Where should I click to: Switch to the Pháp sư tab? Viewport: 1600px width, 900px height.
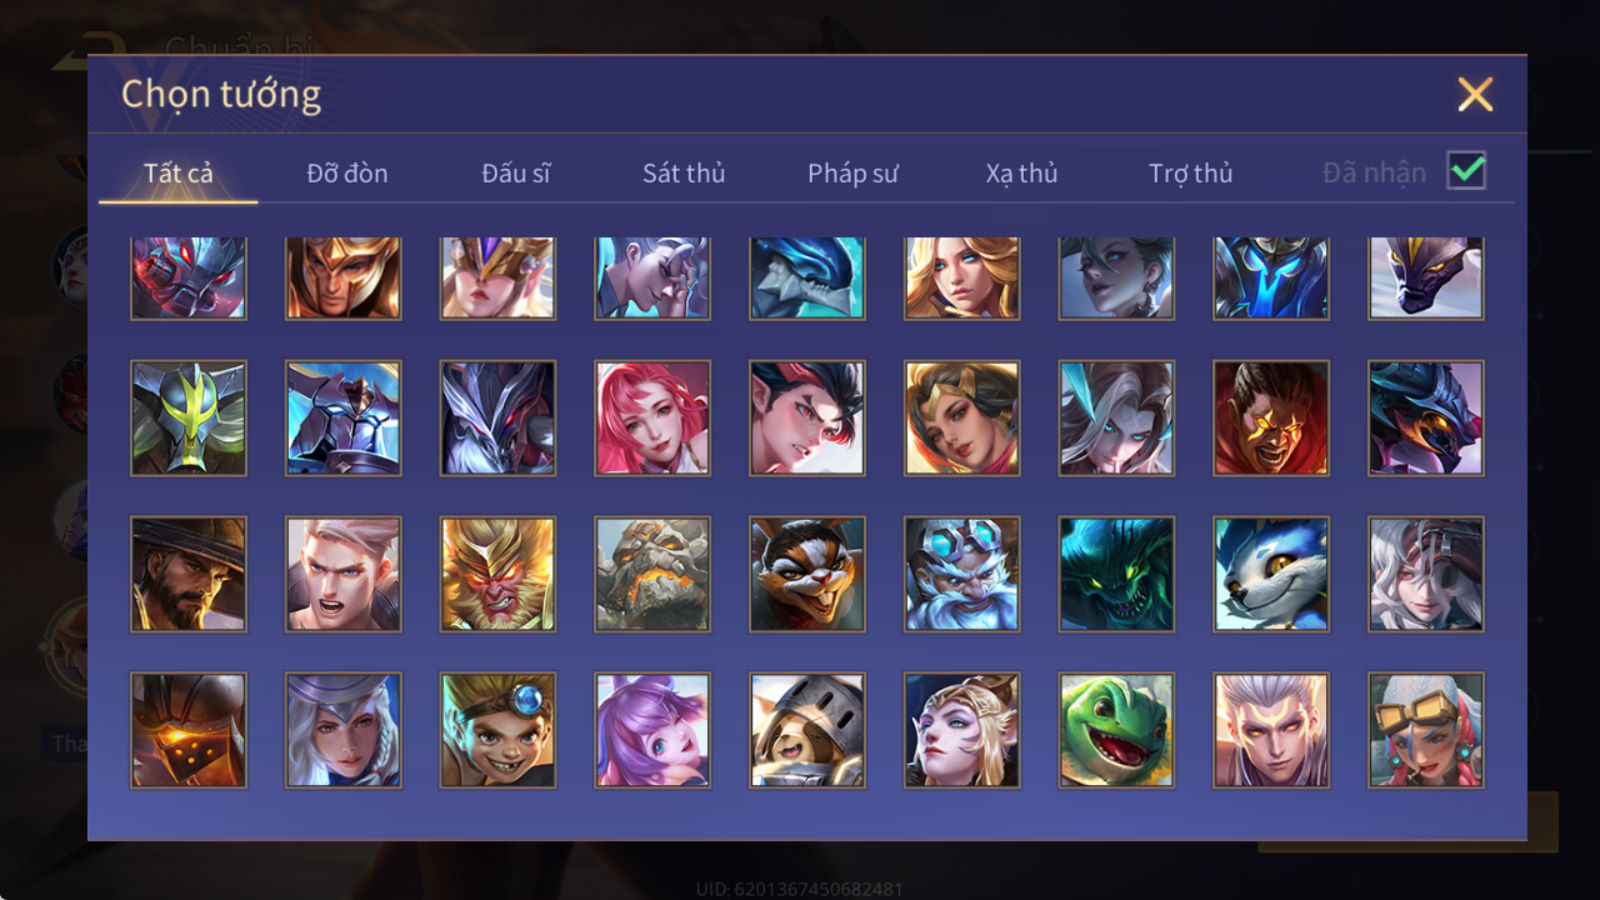coord(852,173)
